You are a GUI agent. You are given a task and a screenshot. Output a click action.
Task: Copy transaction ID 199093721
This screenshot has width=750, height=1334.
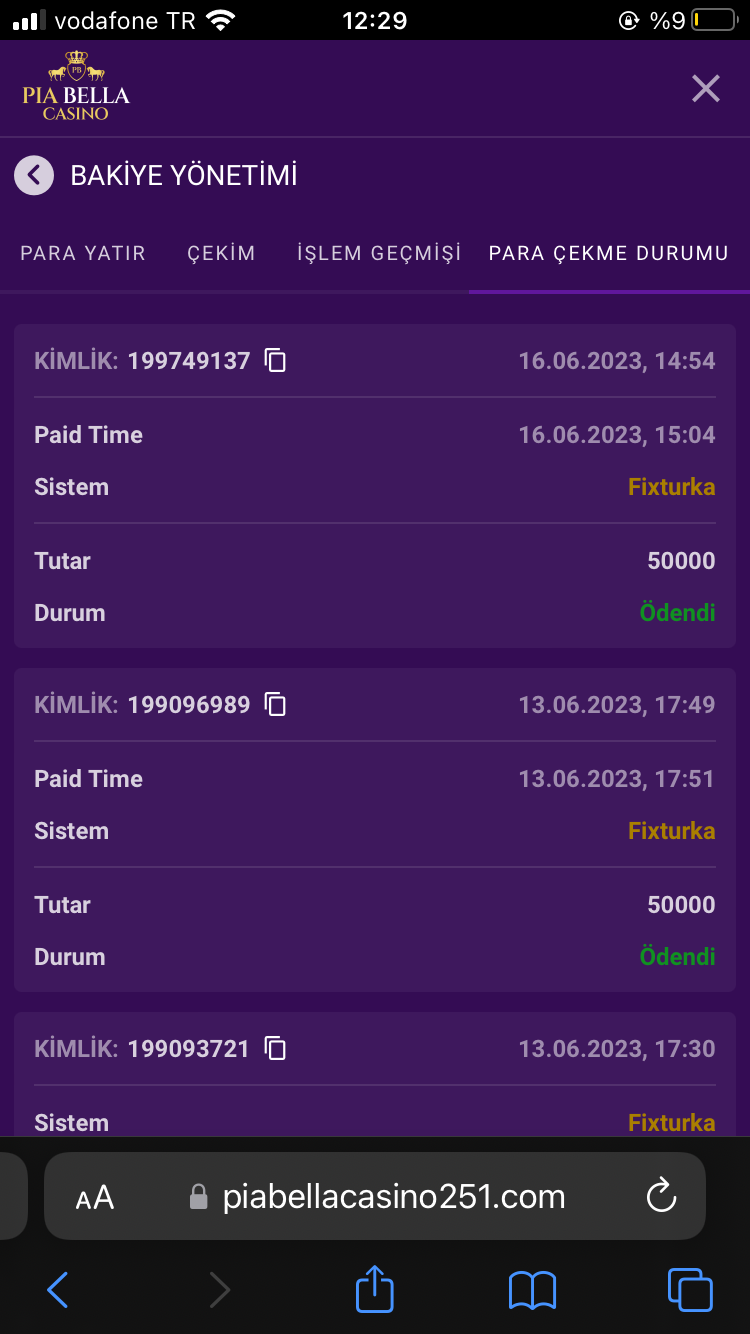coord(275,1049)
